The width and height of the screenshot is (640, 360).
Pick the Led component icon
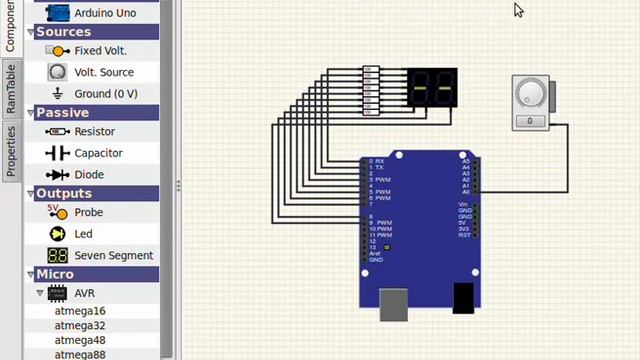coord(58,234)
